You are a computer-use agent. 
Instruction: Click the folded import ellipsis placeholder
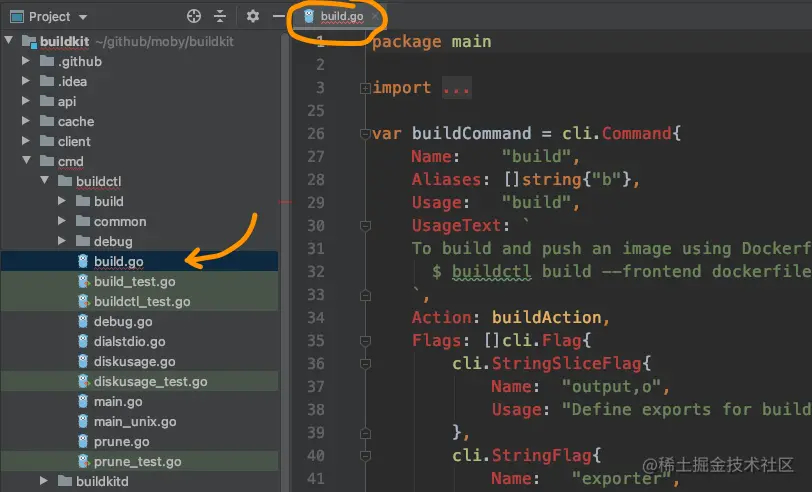[x=456, y=88]
